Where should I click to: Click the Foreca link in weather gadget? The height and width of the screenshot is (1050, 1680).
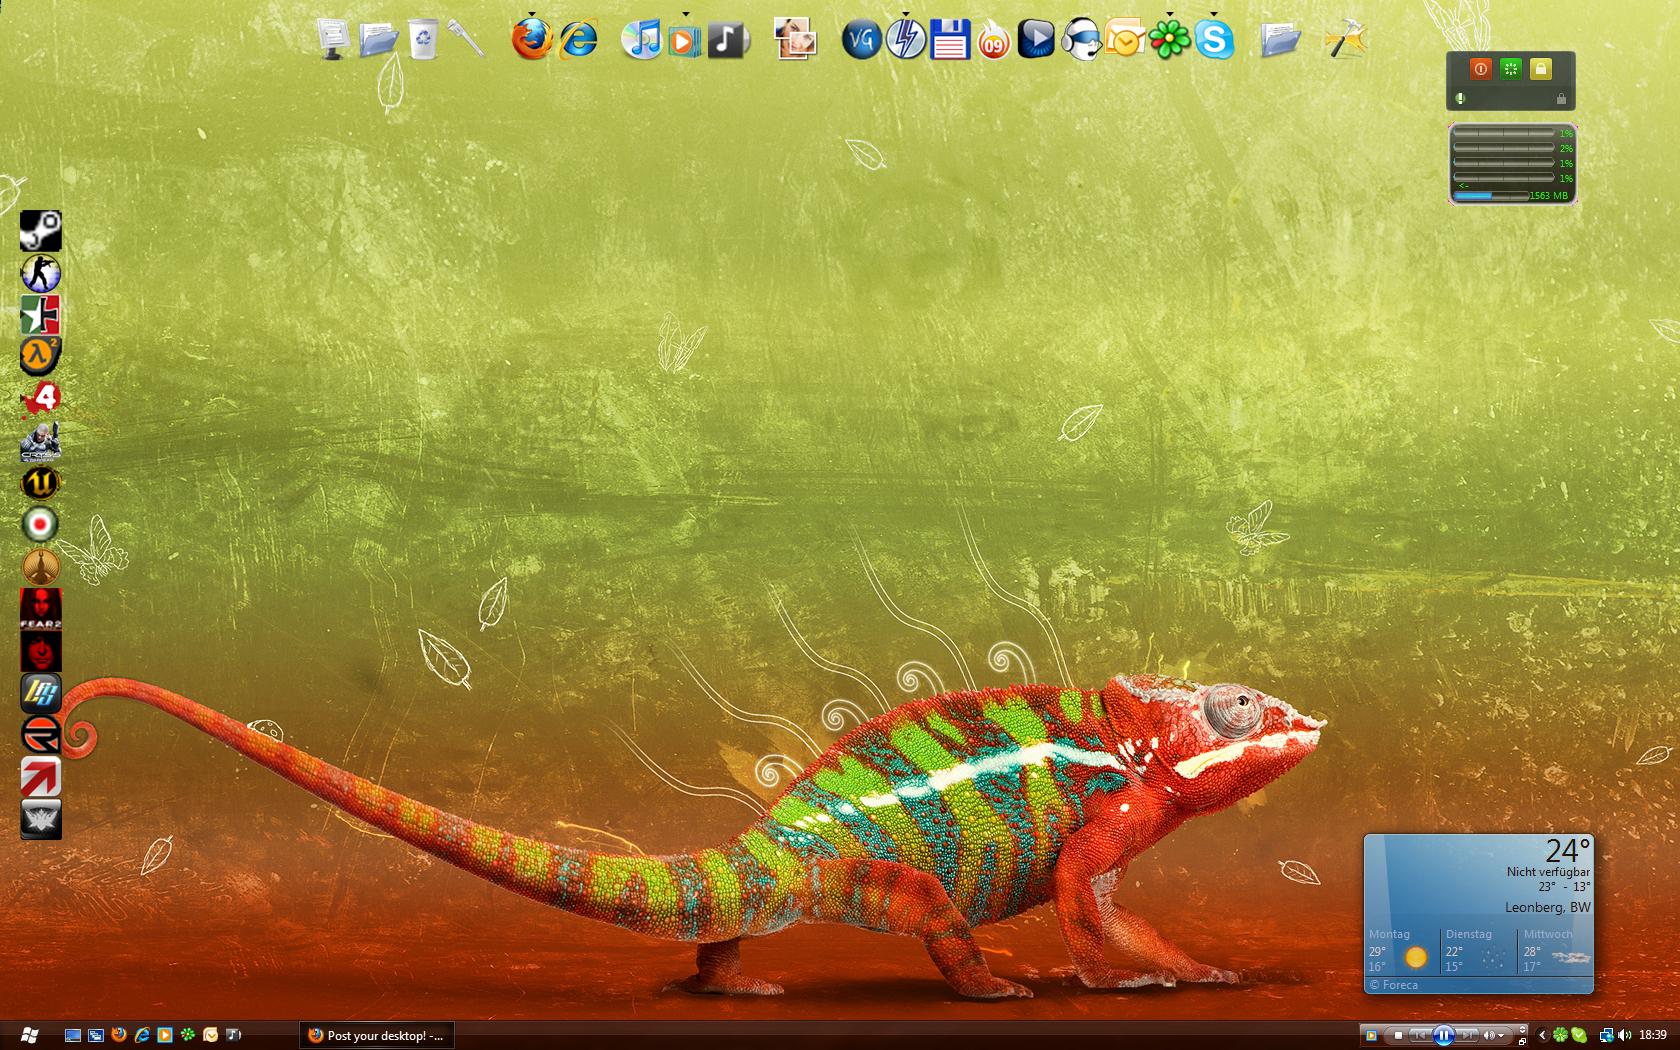[x=1394, y=985]
